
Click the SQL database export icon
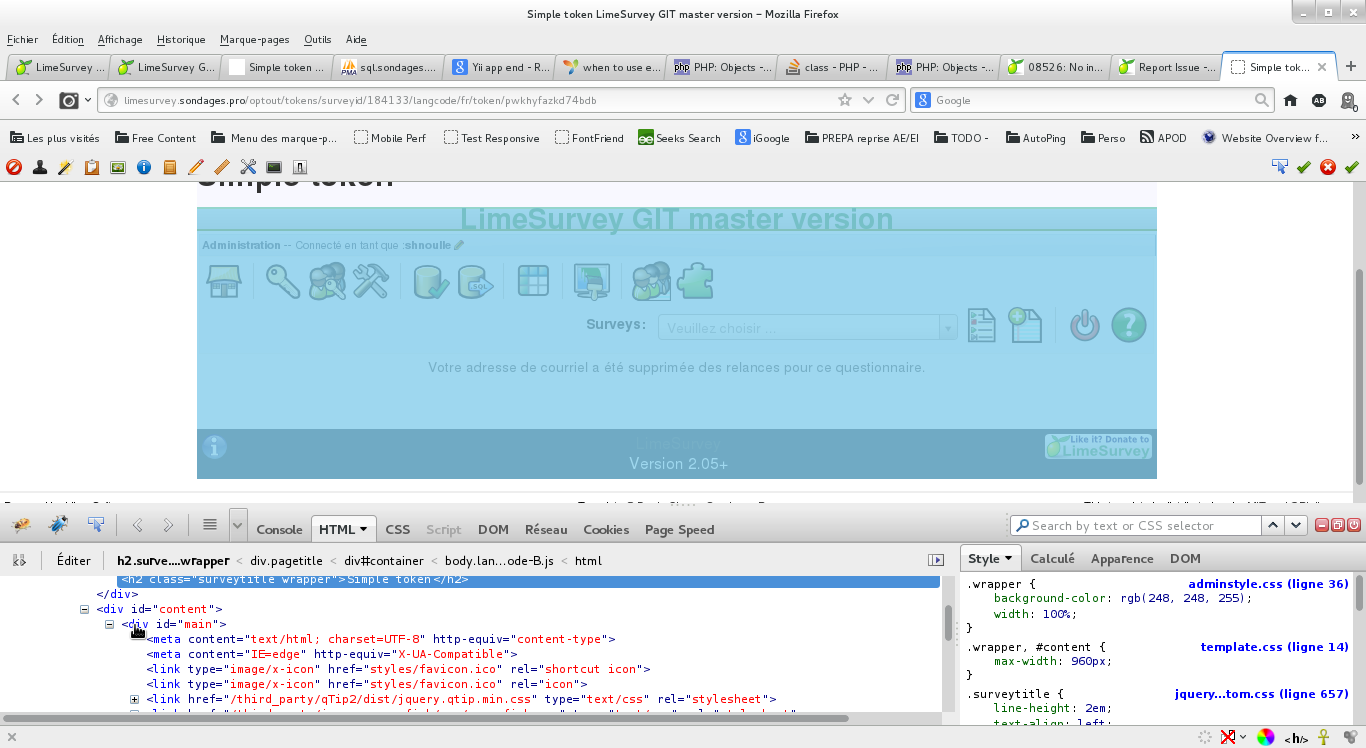(476, 281)
